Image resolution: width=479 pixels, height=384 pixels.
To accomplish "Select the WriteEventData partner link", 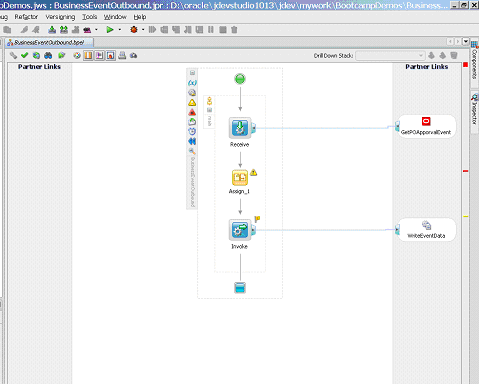I will click(x=426, y=230).
